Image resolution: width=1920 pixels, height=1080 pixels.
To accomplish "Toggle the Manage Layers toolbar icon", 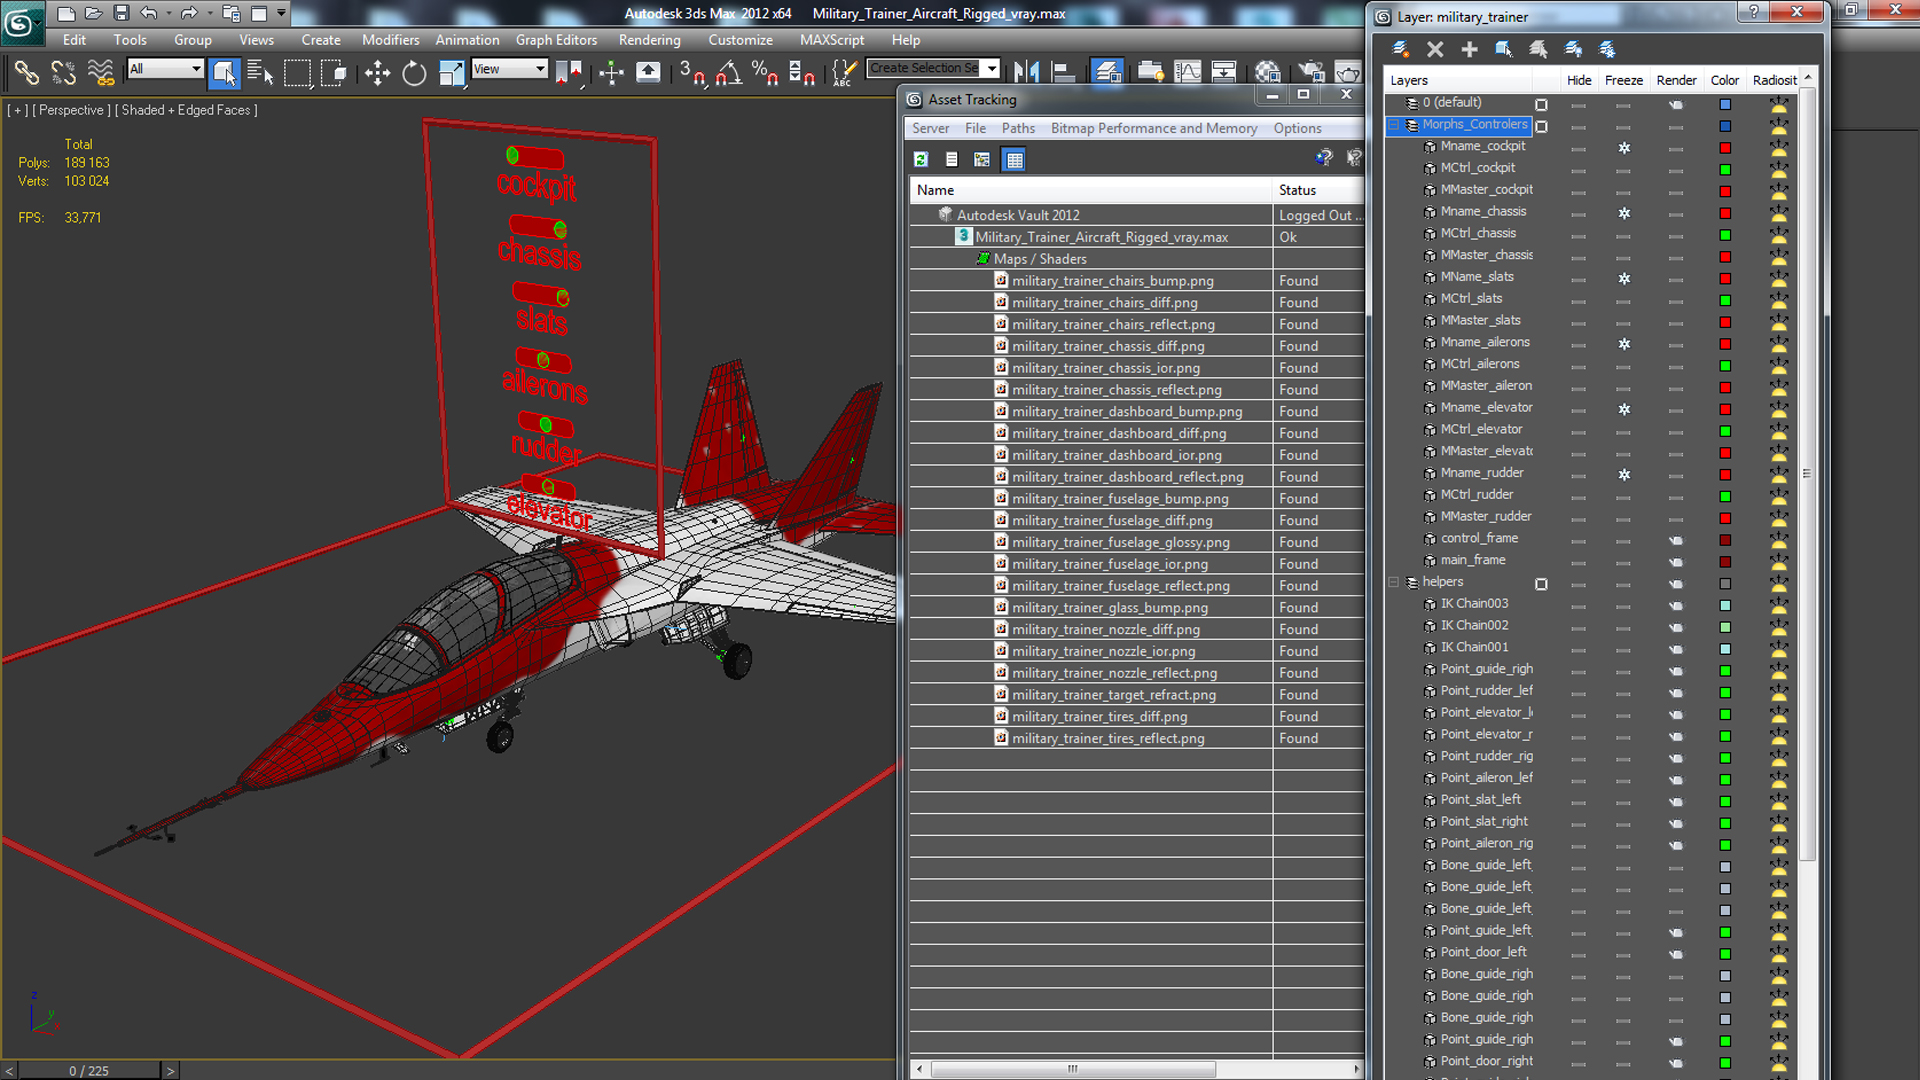I will pos(1107,72).
